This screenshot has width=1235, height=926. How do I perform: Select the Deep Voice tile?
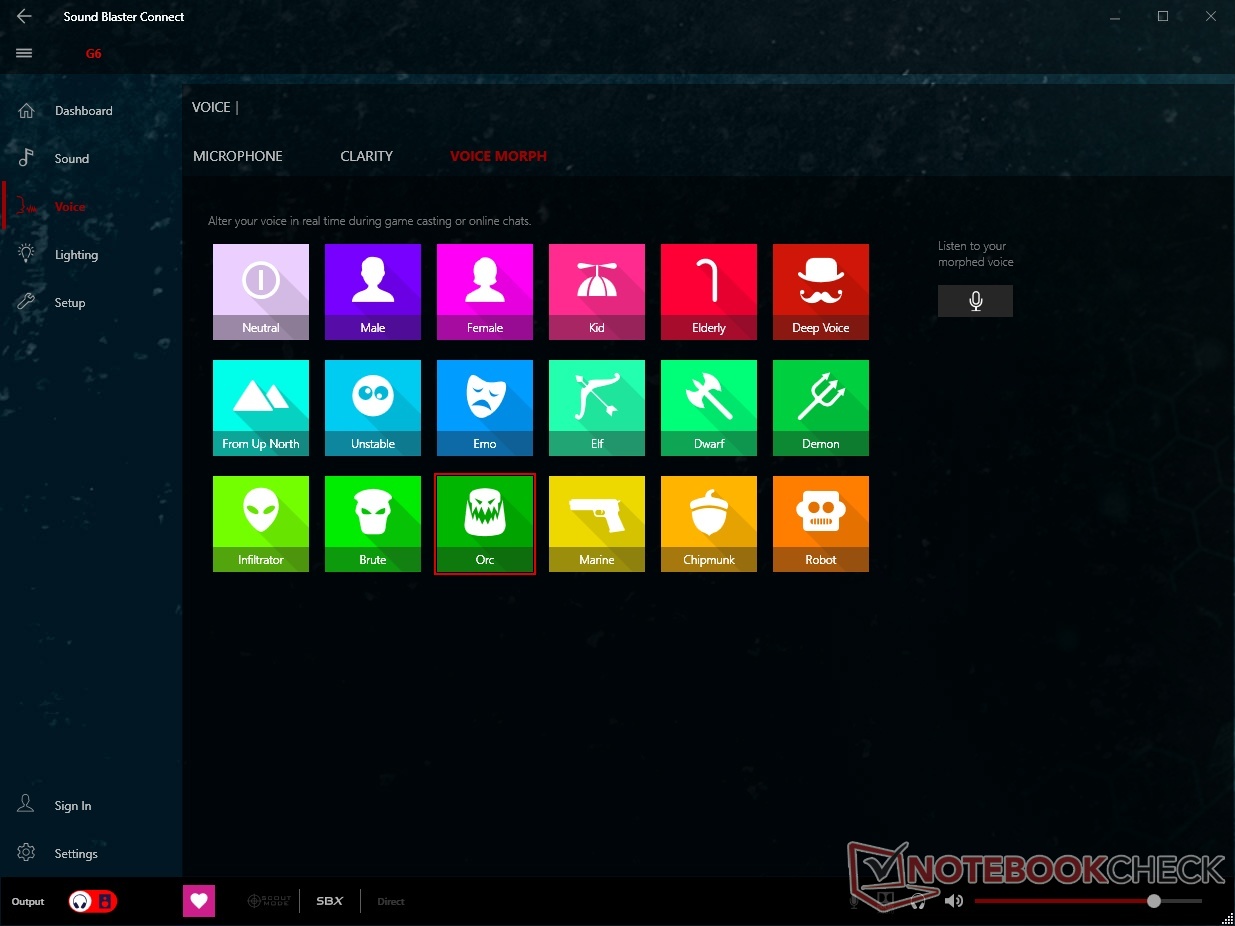(821, 292)
